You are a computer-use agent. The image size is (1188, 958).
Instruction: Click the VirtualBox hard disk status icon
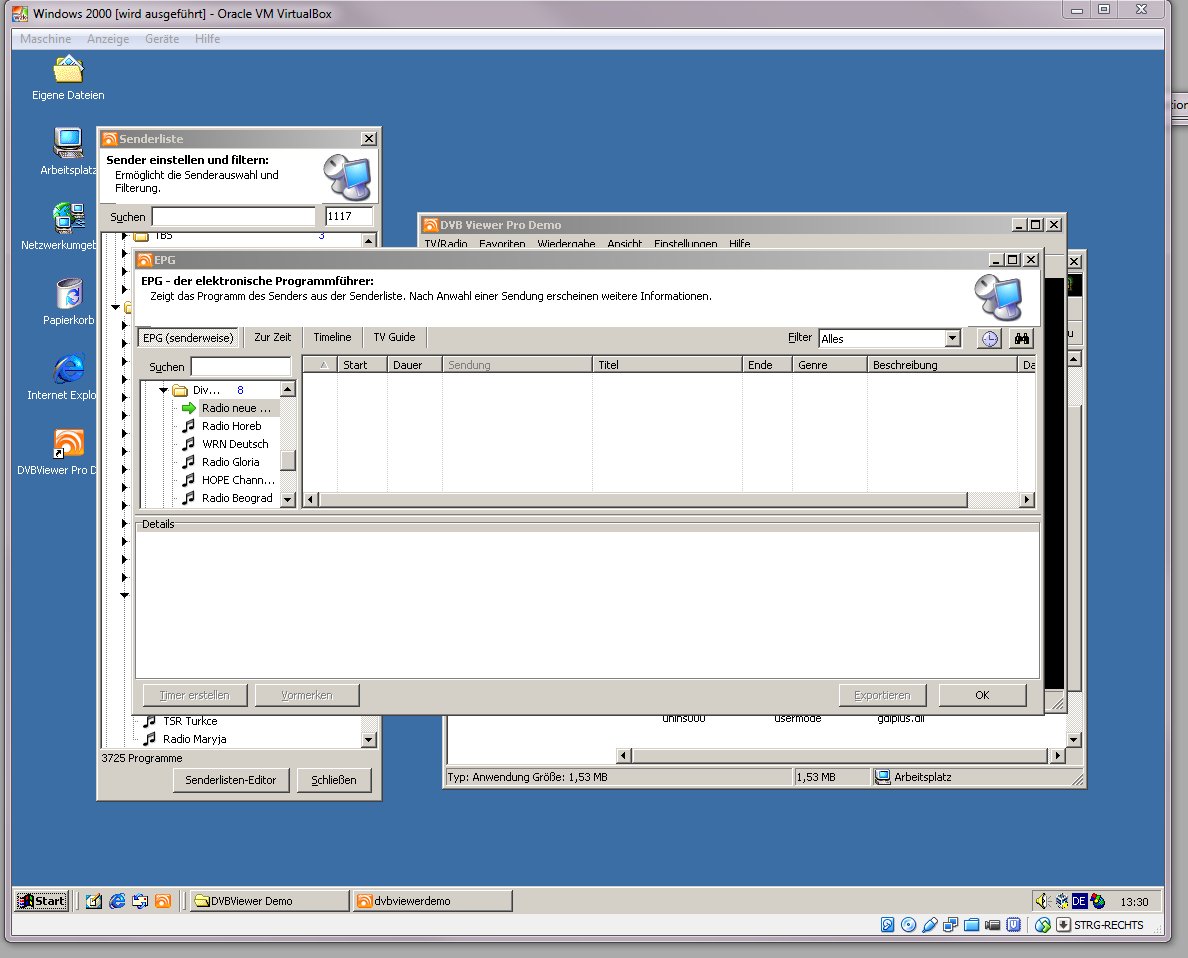pyautogui.click(x=887, y=925)
